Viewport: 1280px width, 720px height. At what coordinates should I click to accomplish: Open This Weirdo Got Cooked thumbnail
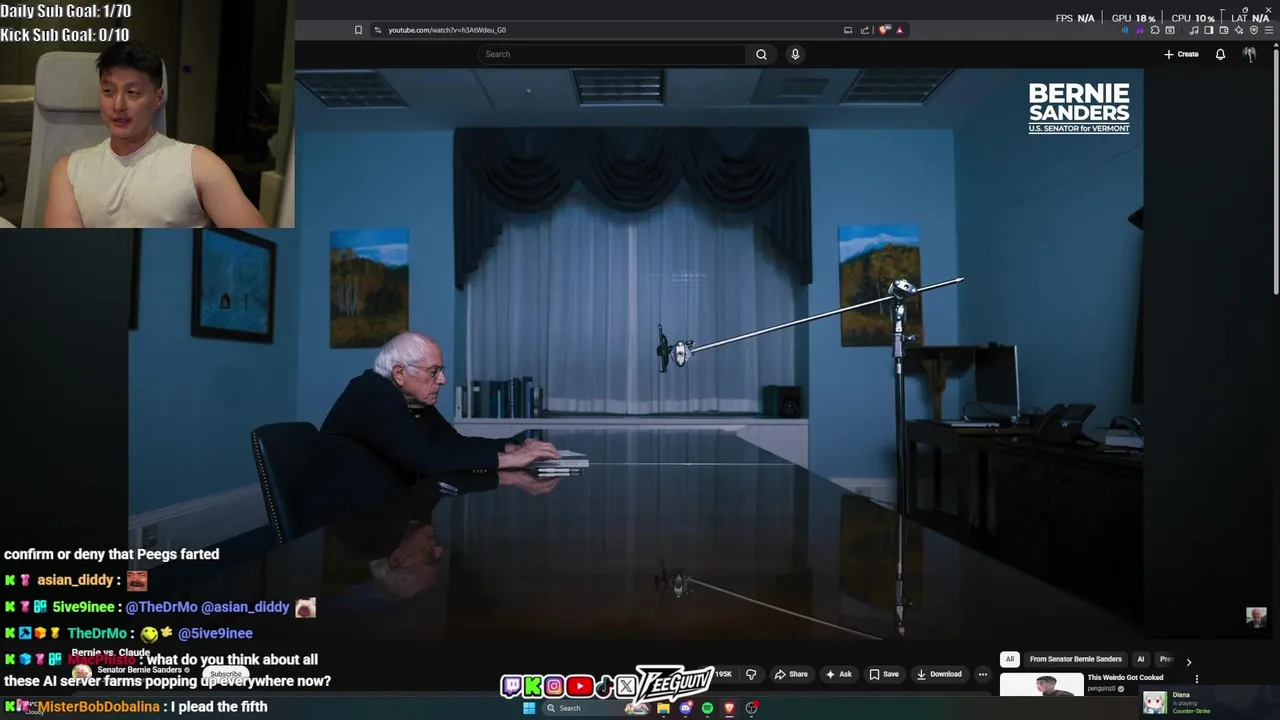(1041, 685)
